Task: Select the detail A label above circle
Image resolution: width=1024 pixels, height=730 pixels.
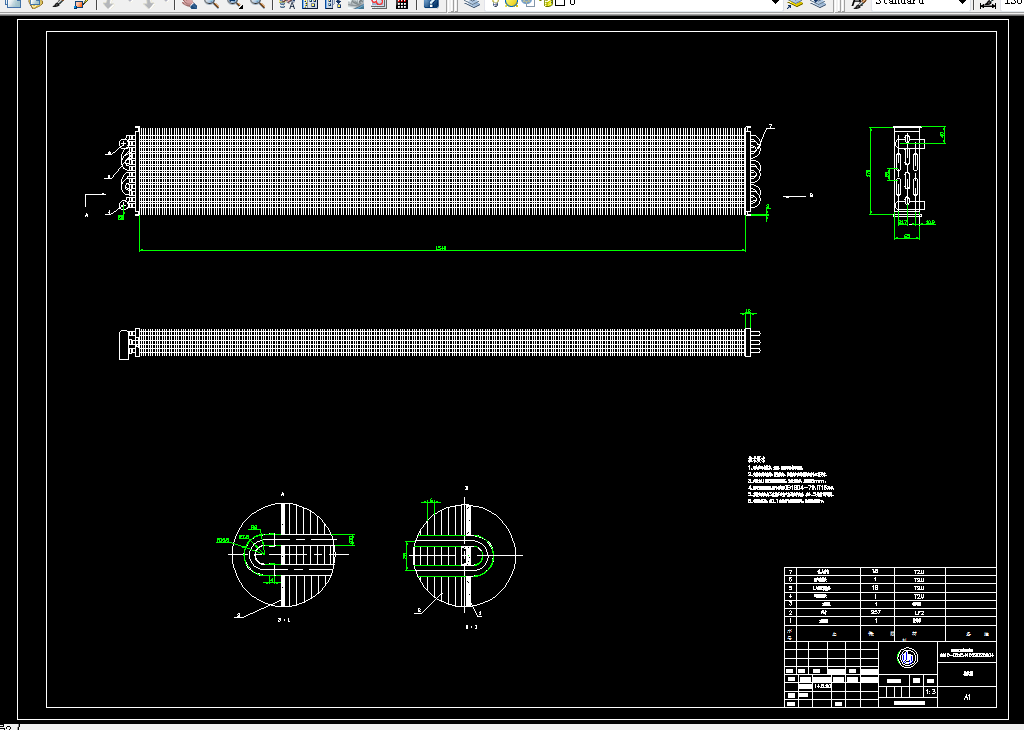Action: click(x=283, y=494)
